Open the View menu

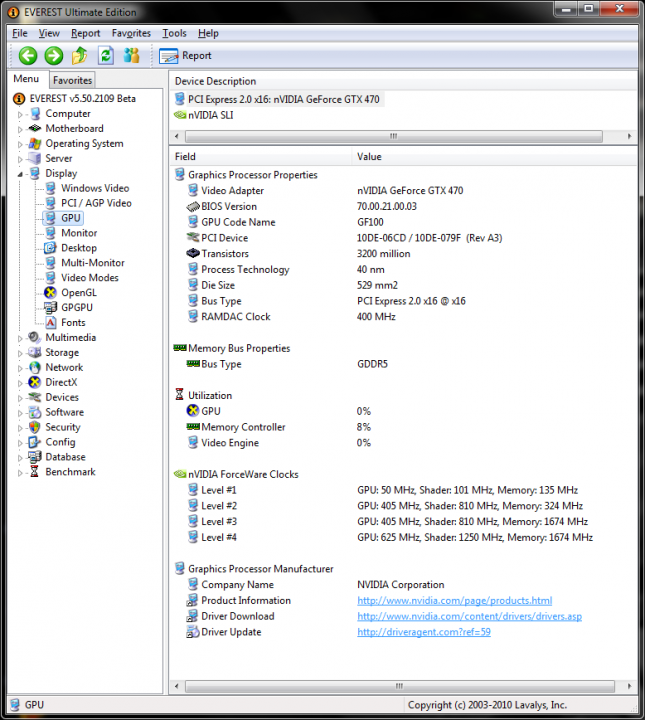pos(49,33)
